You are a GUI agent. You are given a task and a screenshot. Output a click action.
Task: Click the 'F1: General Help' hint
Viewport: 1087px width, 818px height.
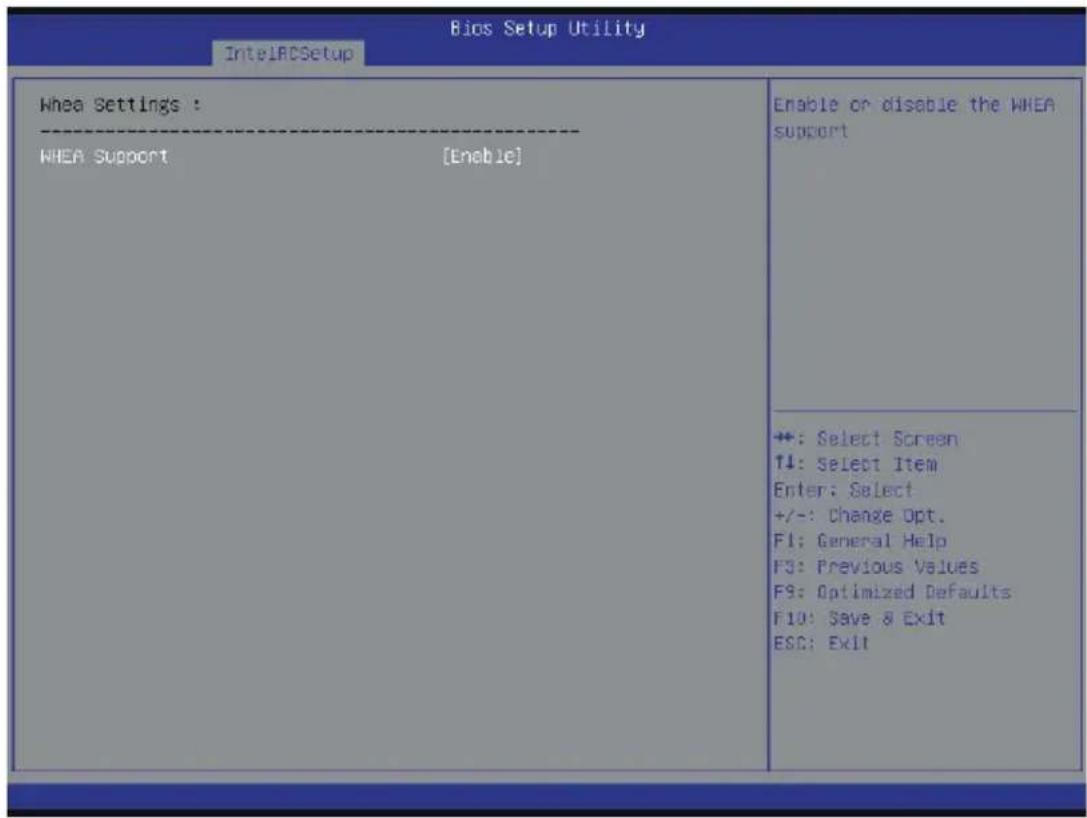click(x=860, y=541)
